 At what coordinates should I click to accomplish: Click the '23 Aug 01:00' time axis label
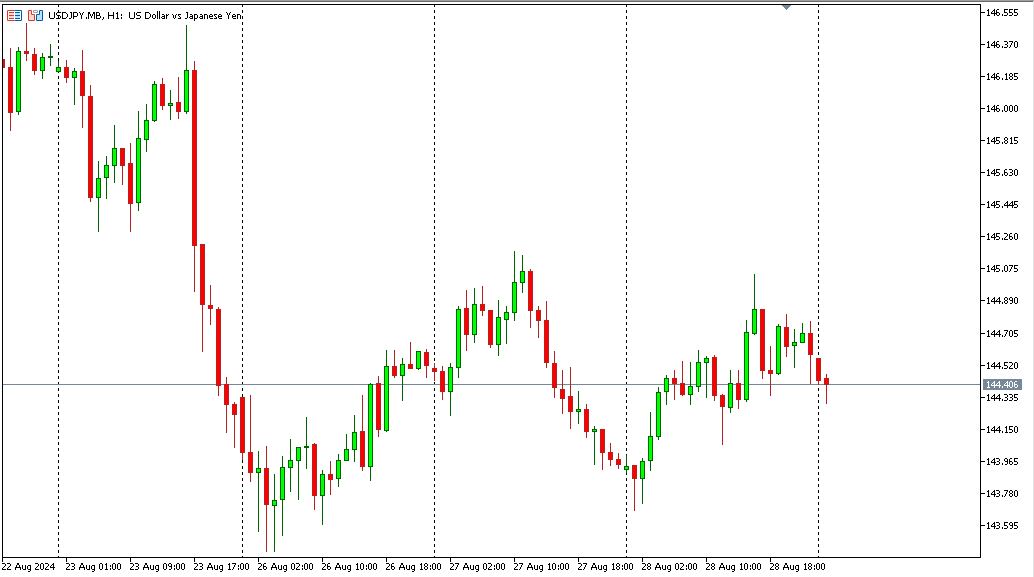point(94,566)
